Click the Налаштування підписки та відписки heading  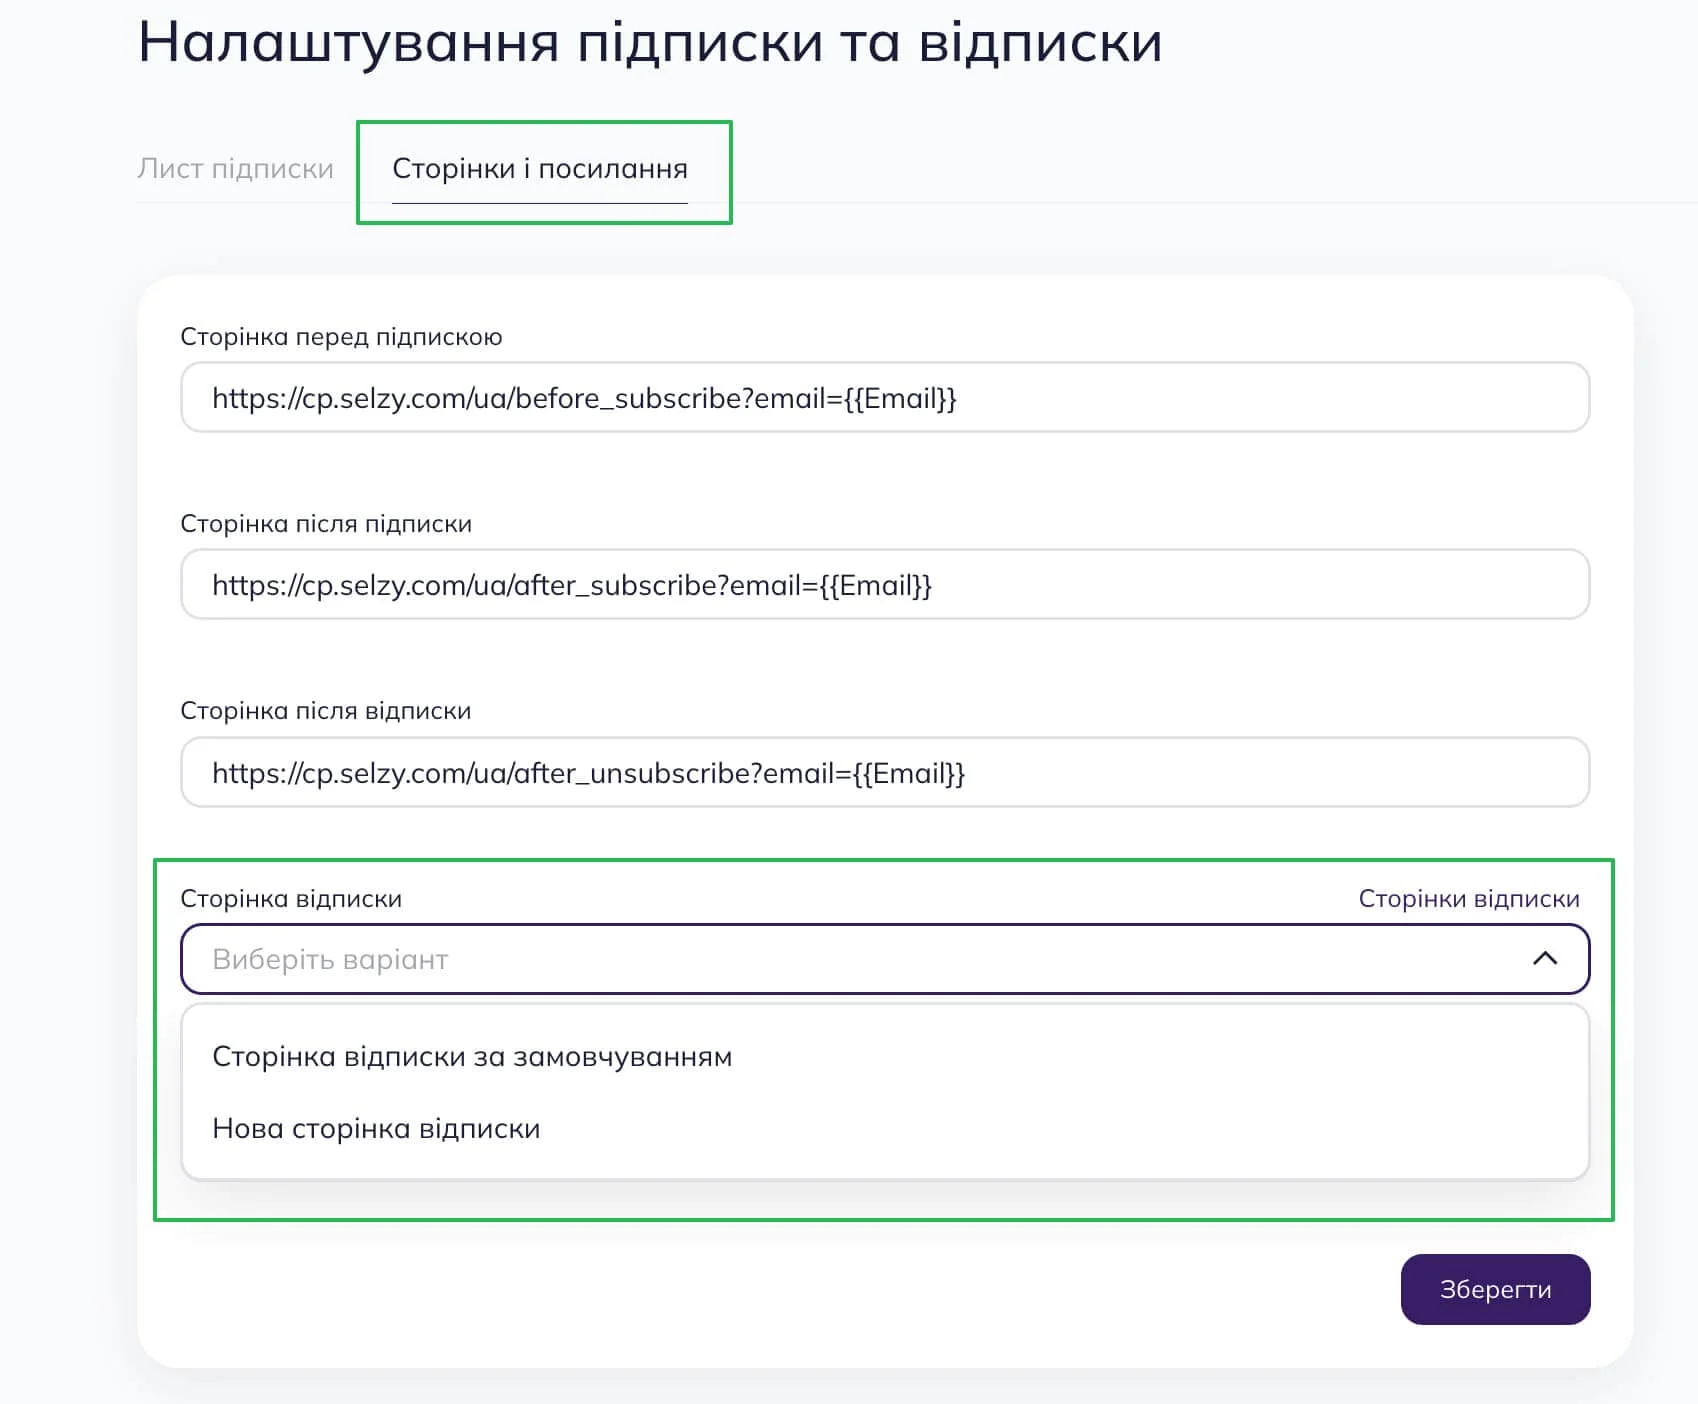pyautogui.click(x=650, y=42)
